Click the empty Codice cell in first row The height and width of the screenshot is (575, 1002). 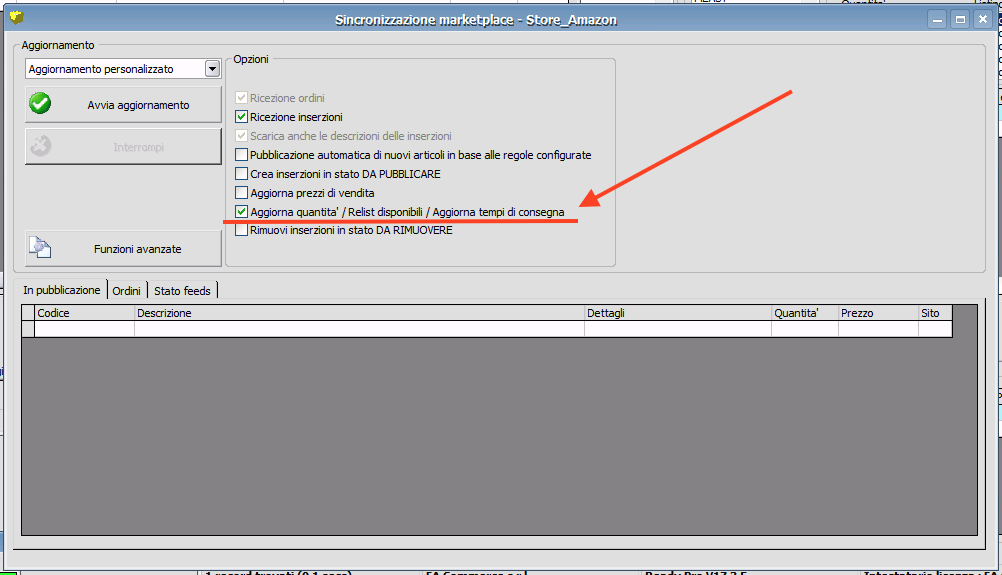84,329
